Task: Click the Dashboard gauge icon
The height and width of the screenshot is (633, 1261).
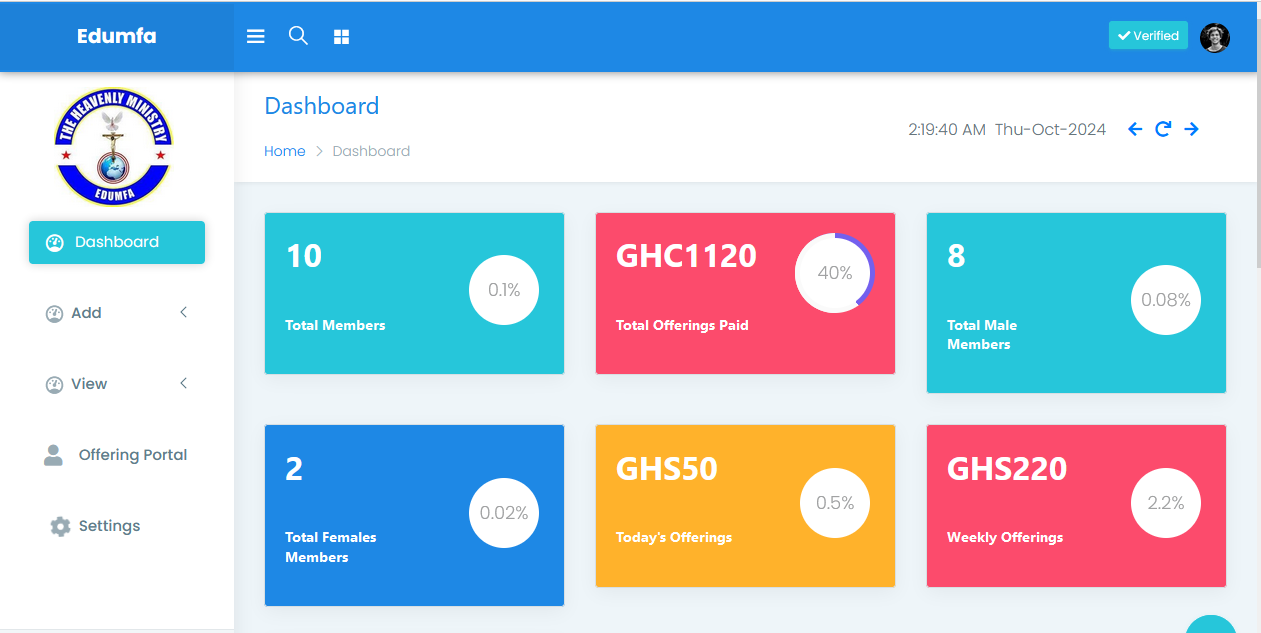Action: (x=55, y=242)
